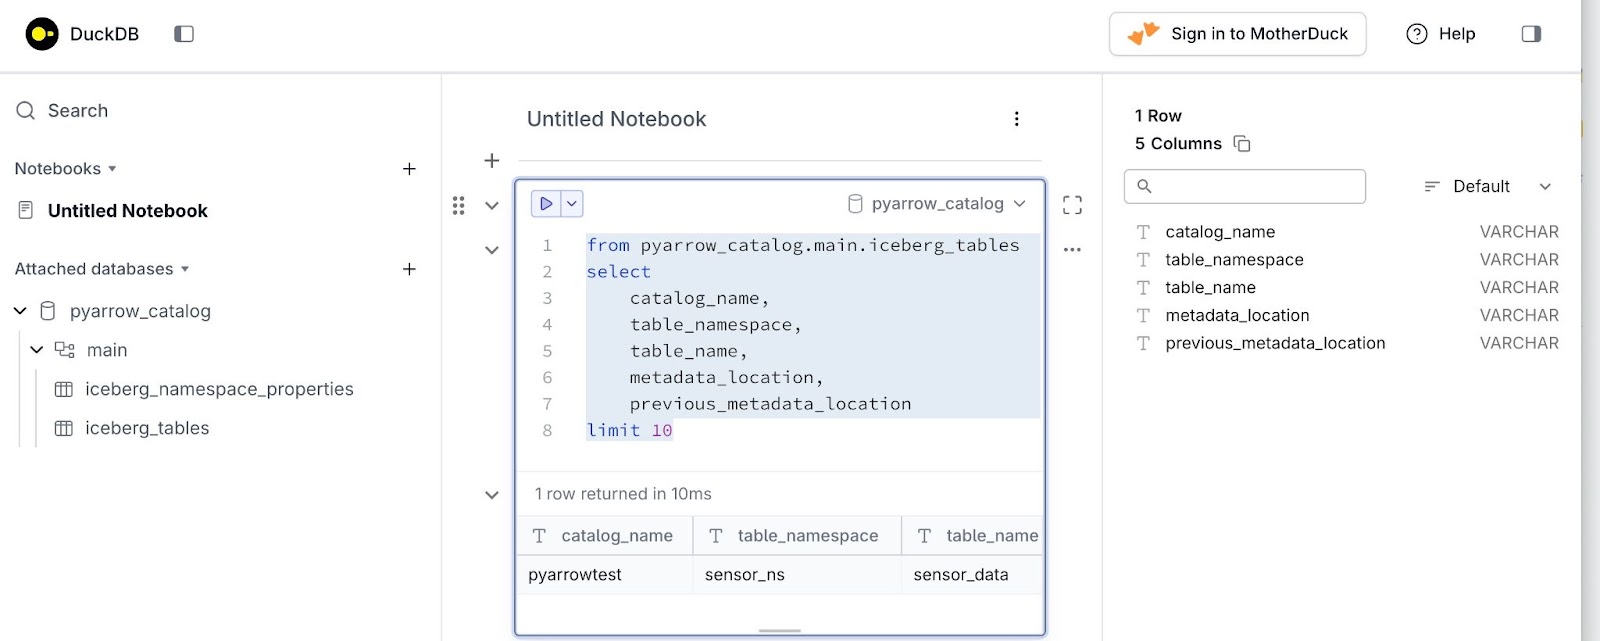Click the Notebooks section label
The width and height of the screenshot is (1600, 641).
tap(58, 169)
